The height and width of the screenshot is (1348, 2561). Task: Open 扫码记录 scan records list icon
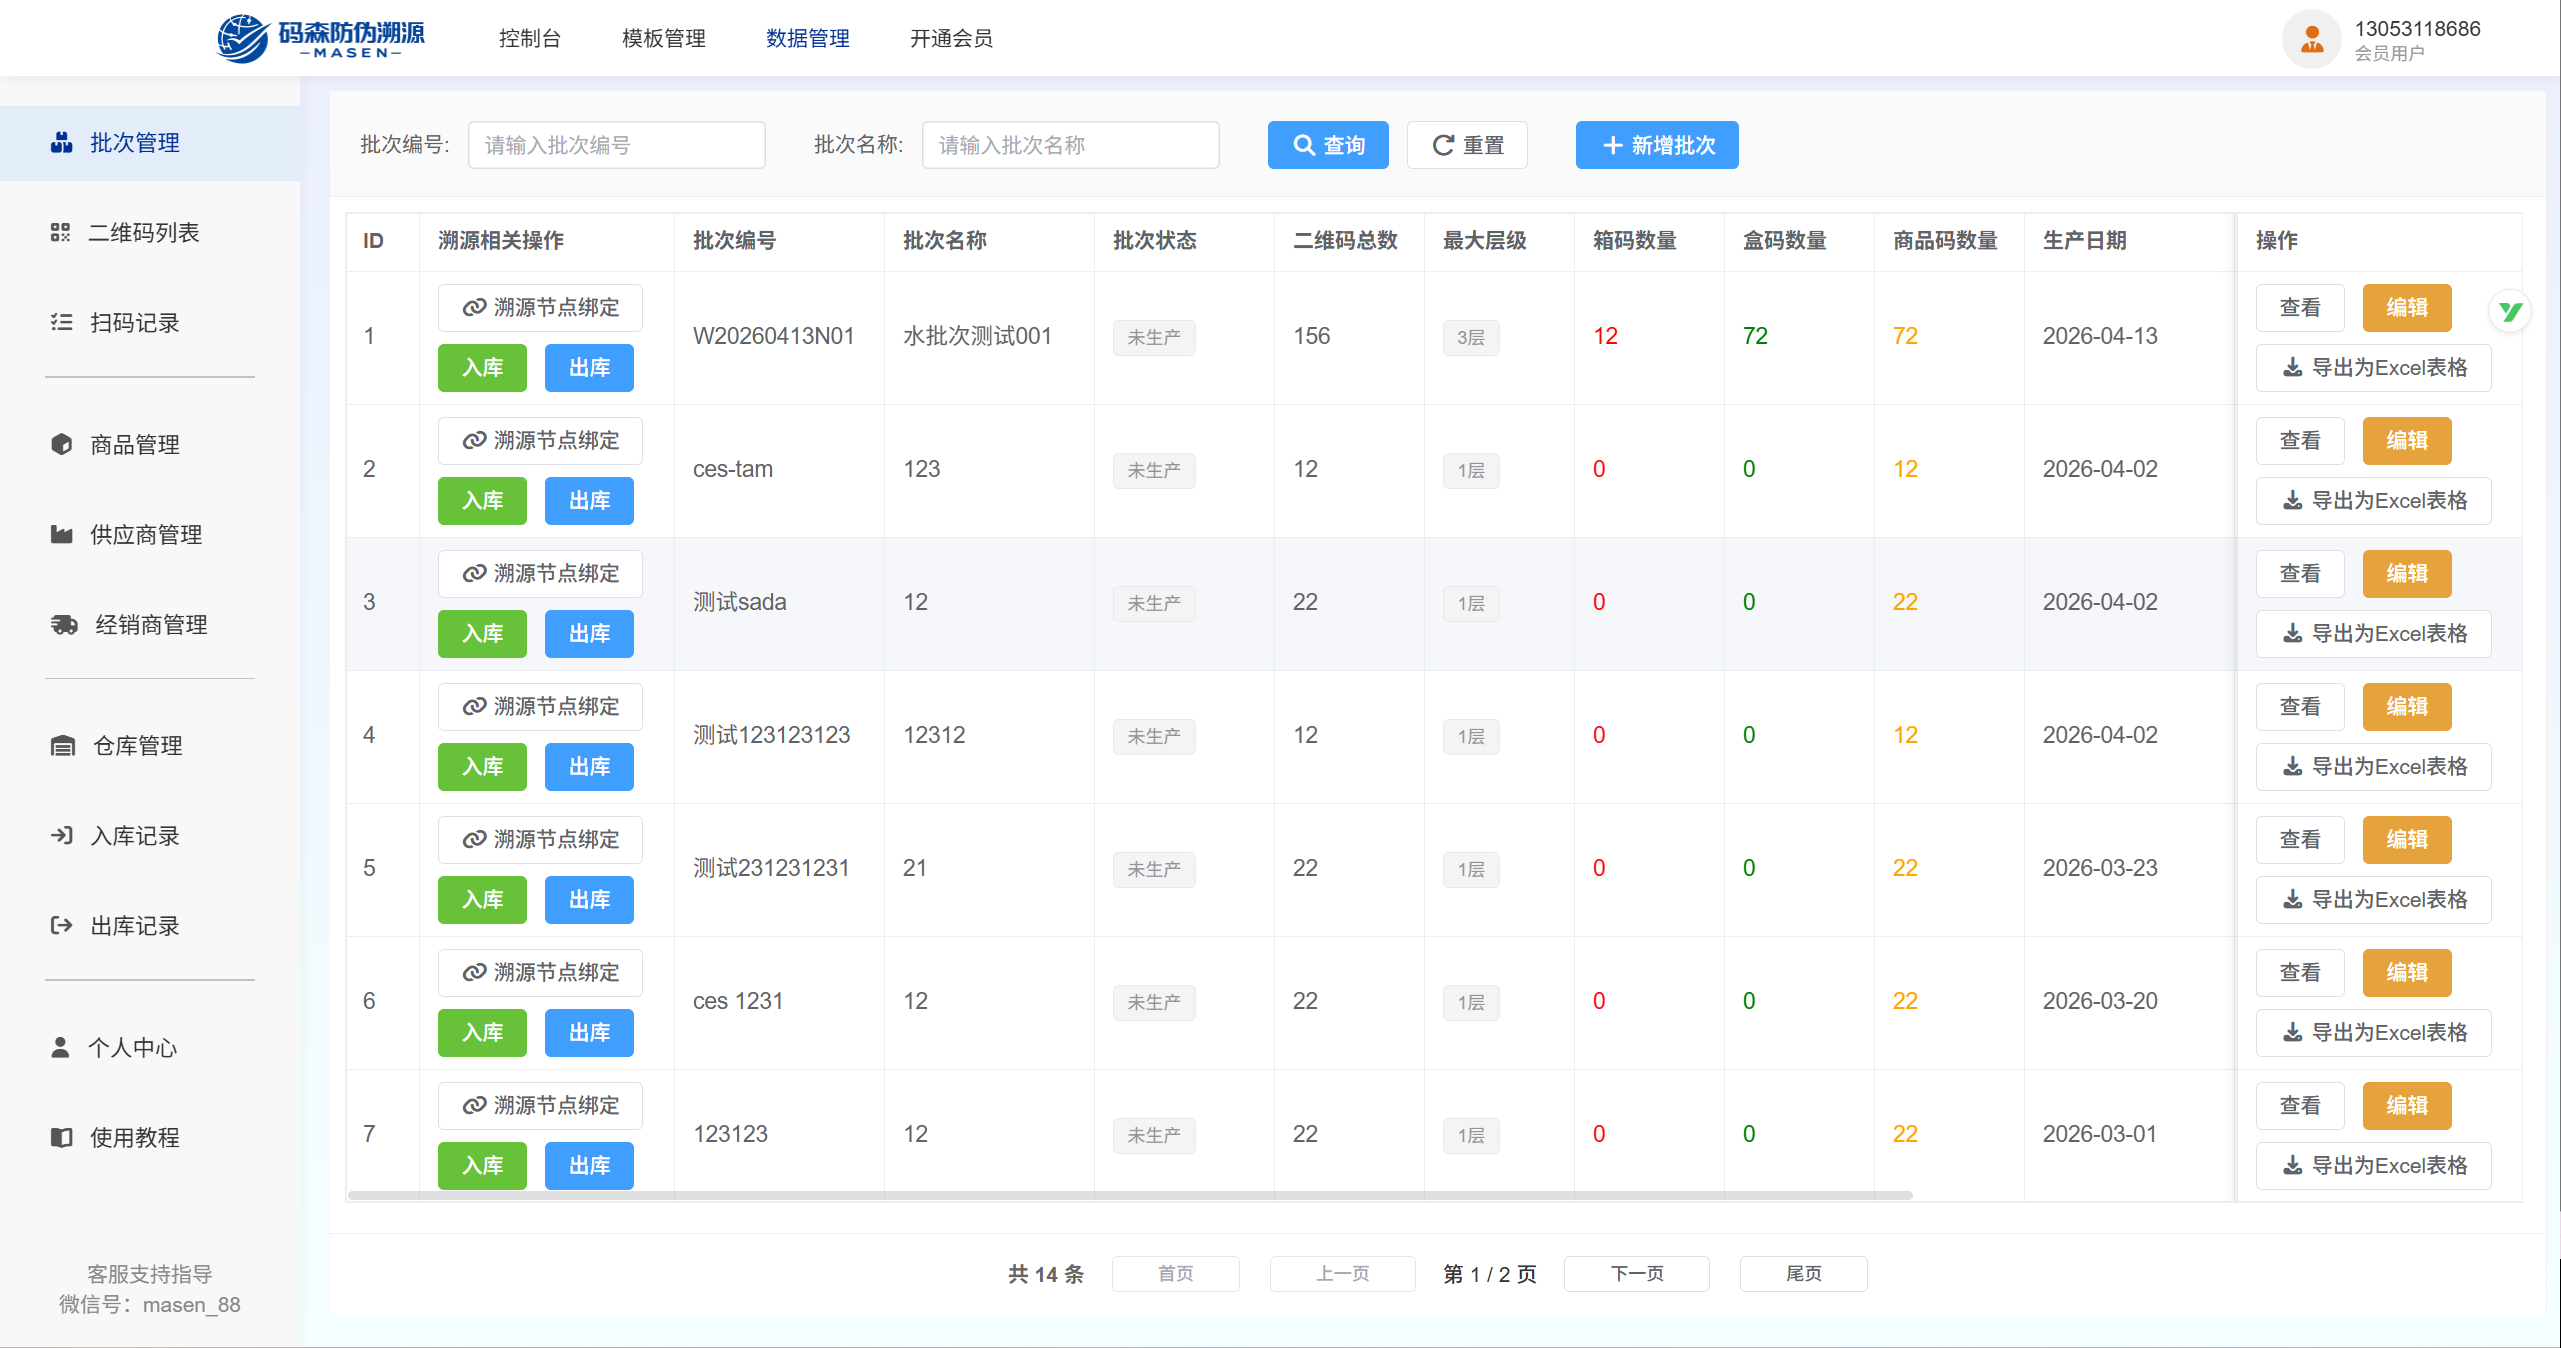click(61, 322)
